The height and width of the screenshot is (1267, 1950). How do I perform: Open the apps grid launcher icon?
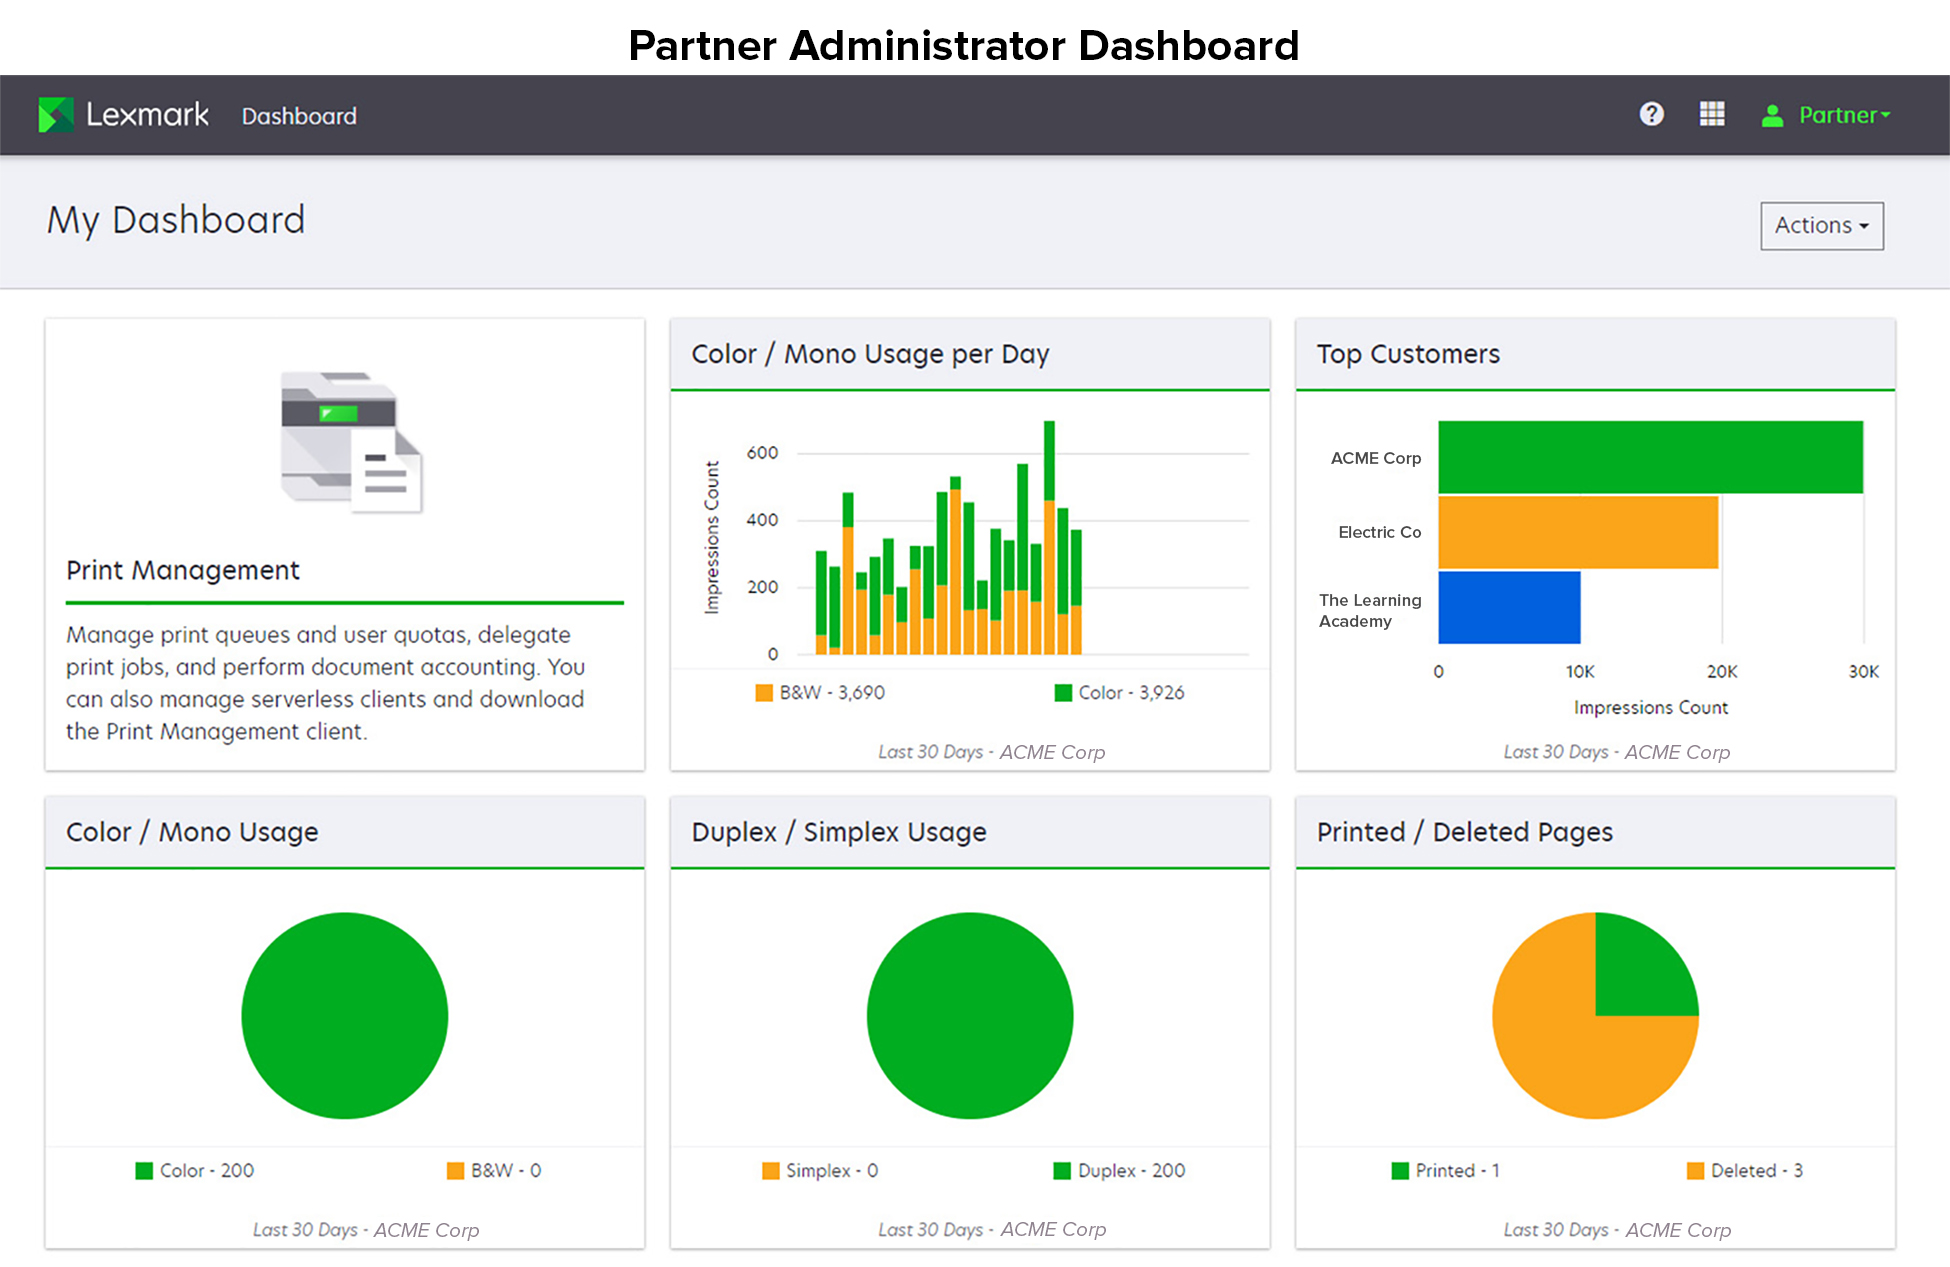1712,114
